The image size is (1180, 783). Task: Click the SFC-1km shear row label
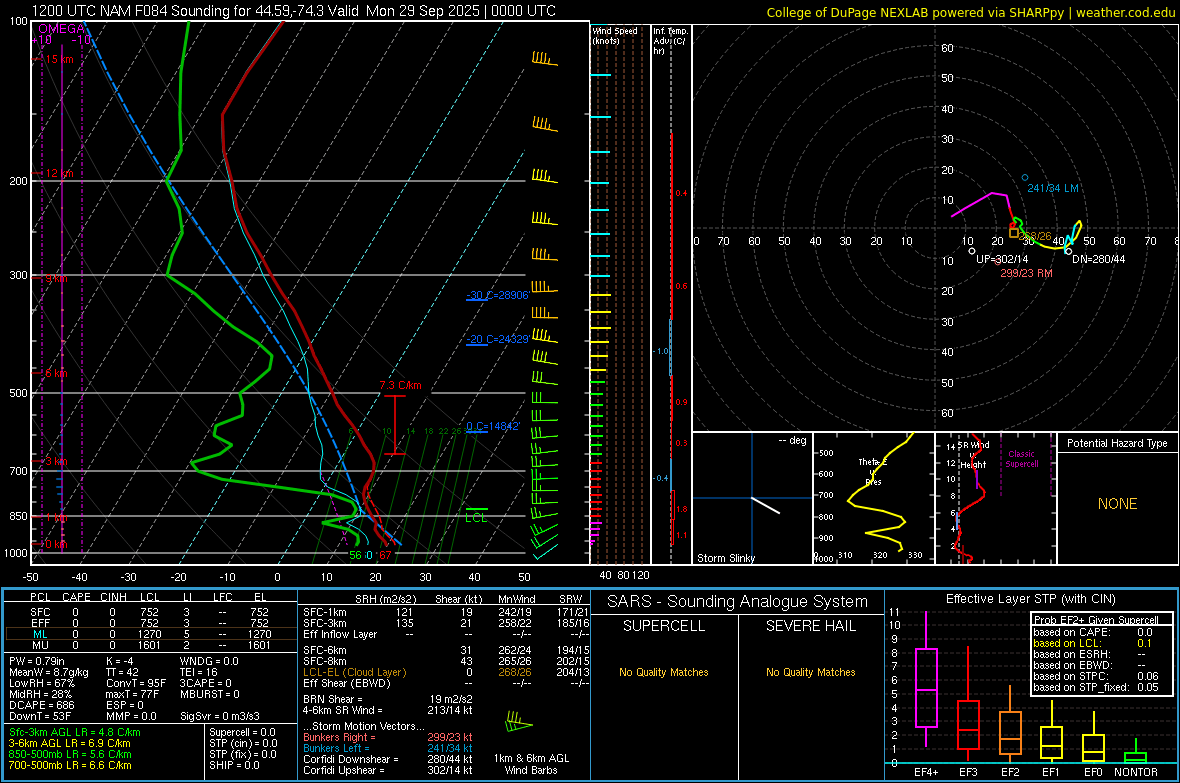pyautogui.click(x=325, y=612)
